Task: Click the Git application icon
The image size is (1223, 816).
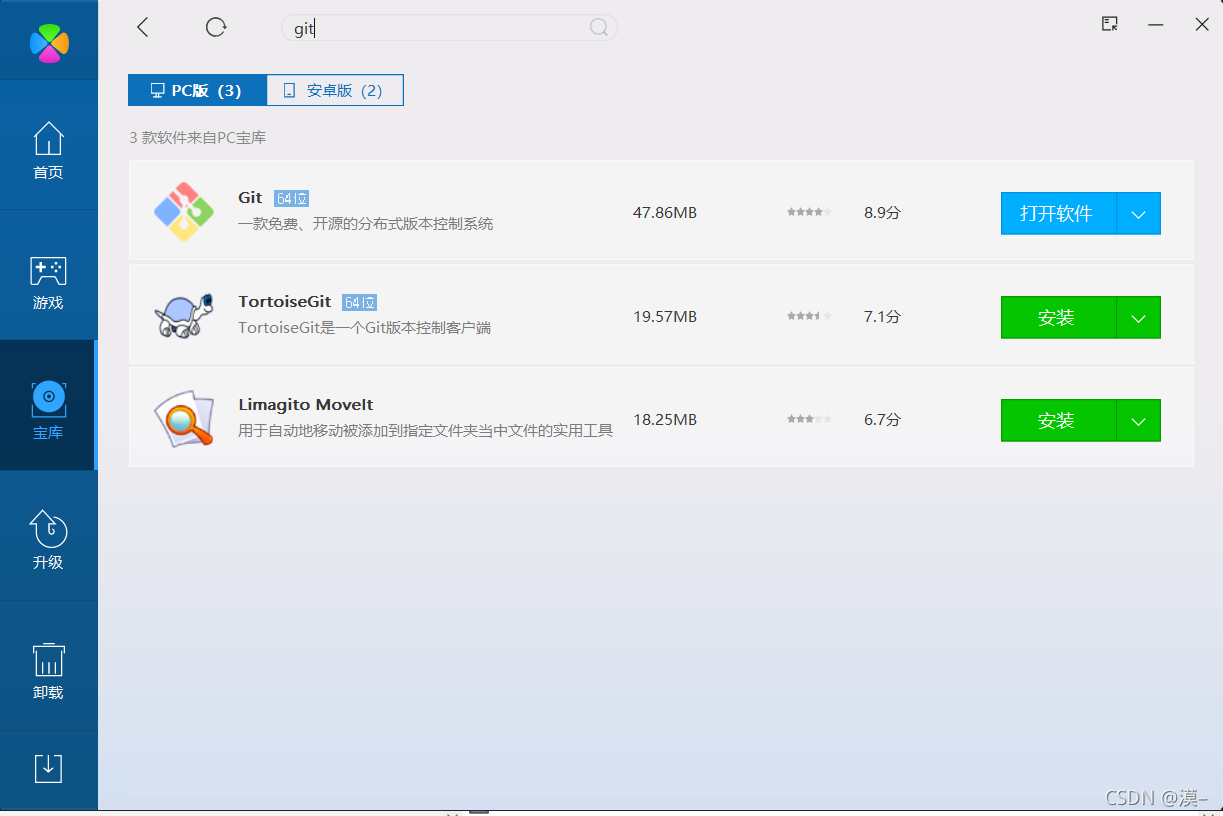Action: click(184, 212)
